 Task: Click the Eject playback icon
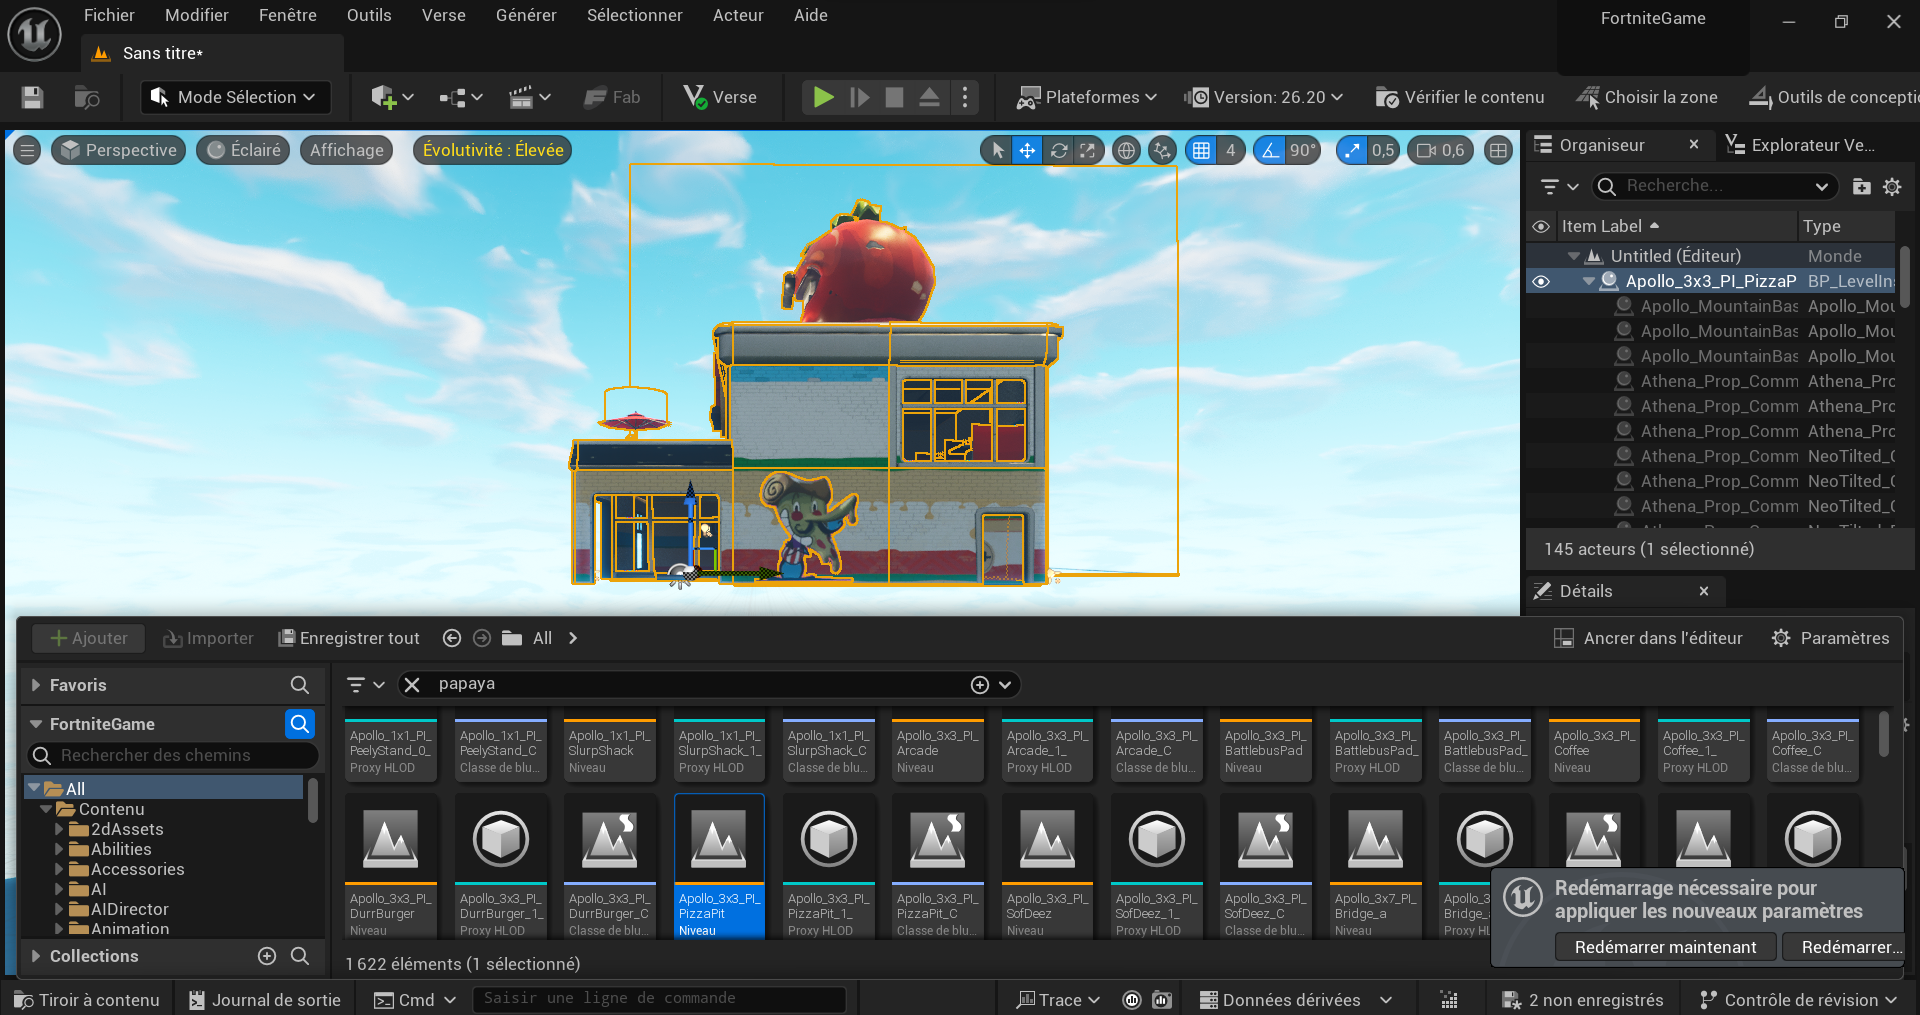coord(929,97)
